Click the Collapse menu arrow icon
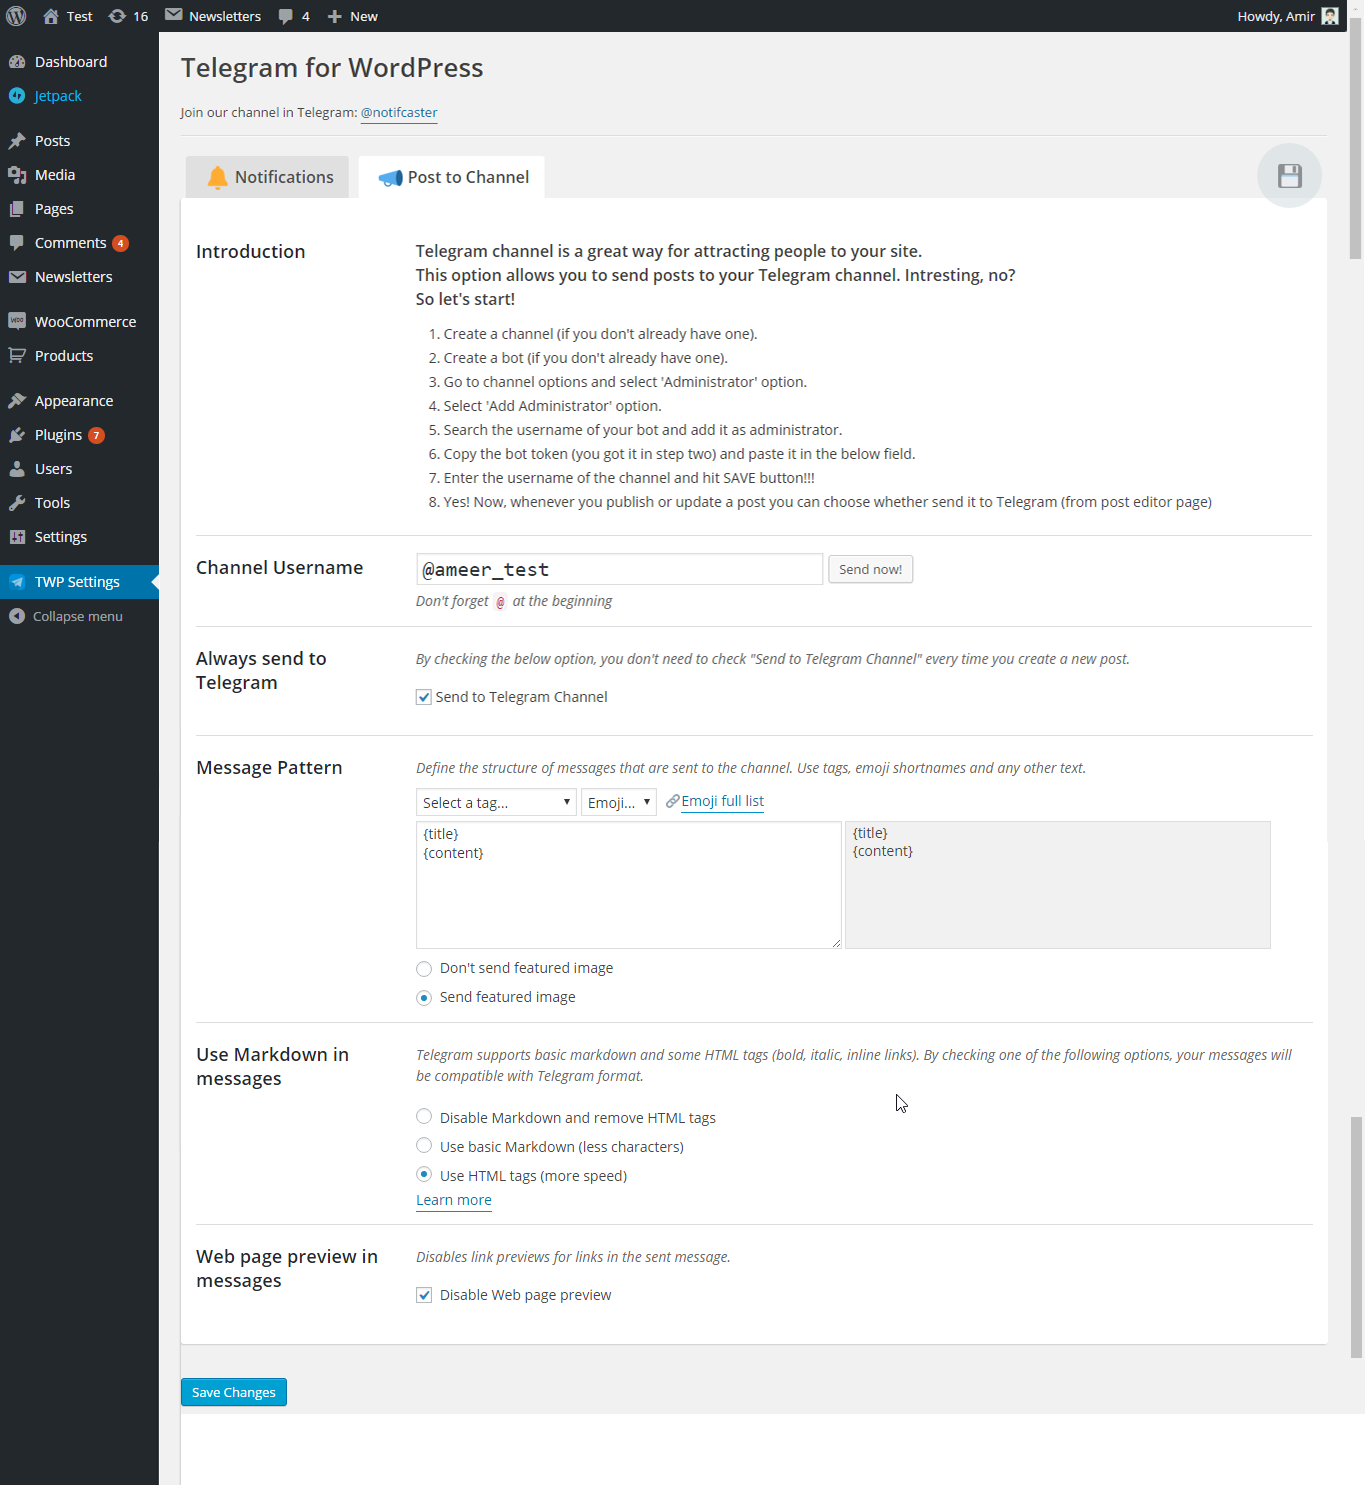 (x=17, y=616)
